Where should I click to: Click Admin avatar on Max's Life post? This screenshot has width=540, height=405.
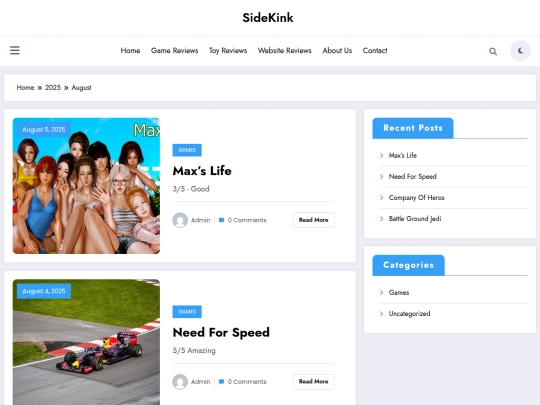coord(180,220)
